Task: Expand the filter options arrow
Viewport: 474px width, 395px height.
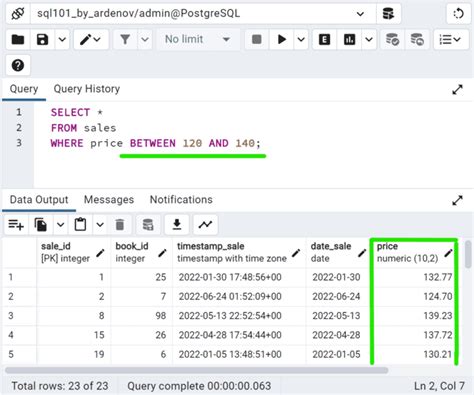Action: pos(145,40)
